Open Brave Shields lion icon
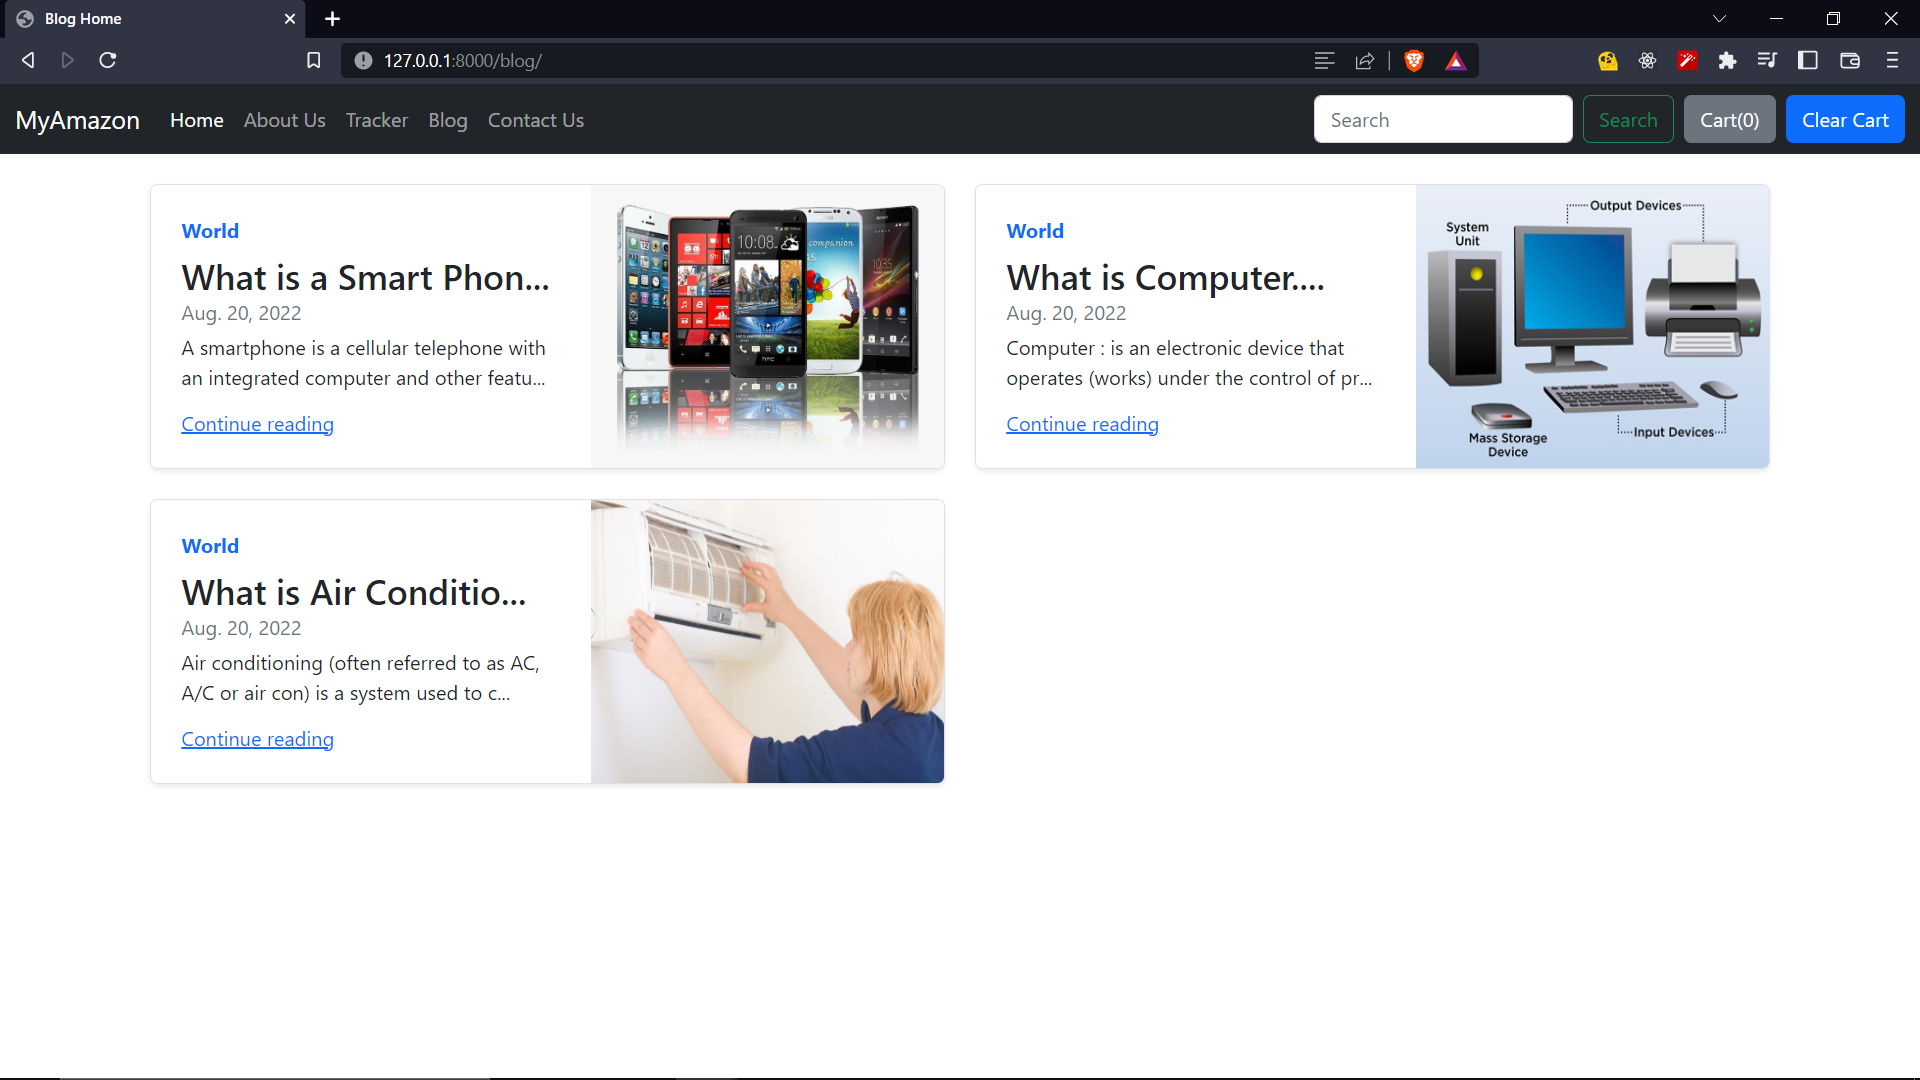The image size is (1920, 1080). (1413, 60)
